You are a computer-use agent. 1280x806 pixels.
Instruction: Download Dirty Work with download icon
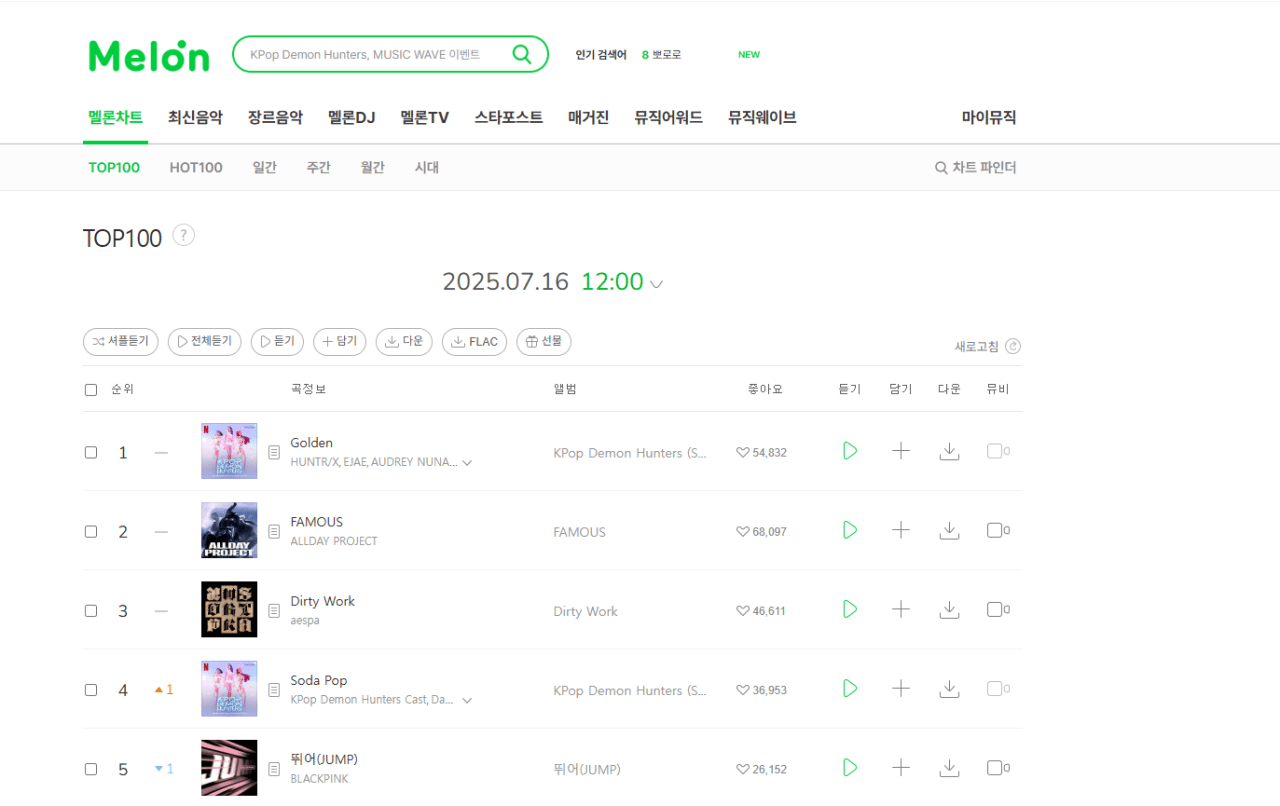click(950, 610)
